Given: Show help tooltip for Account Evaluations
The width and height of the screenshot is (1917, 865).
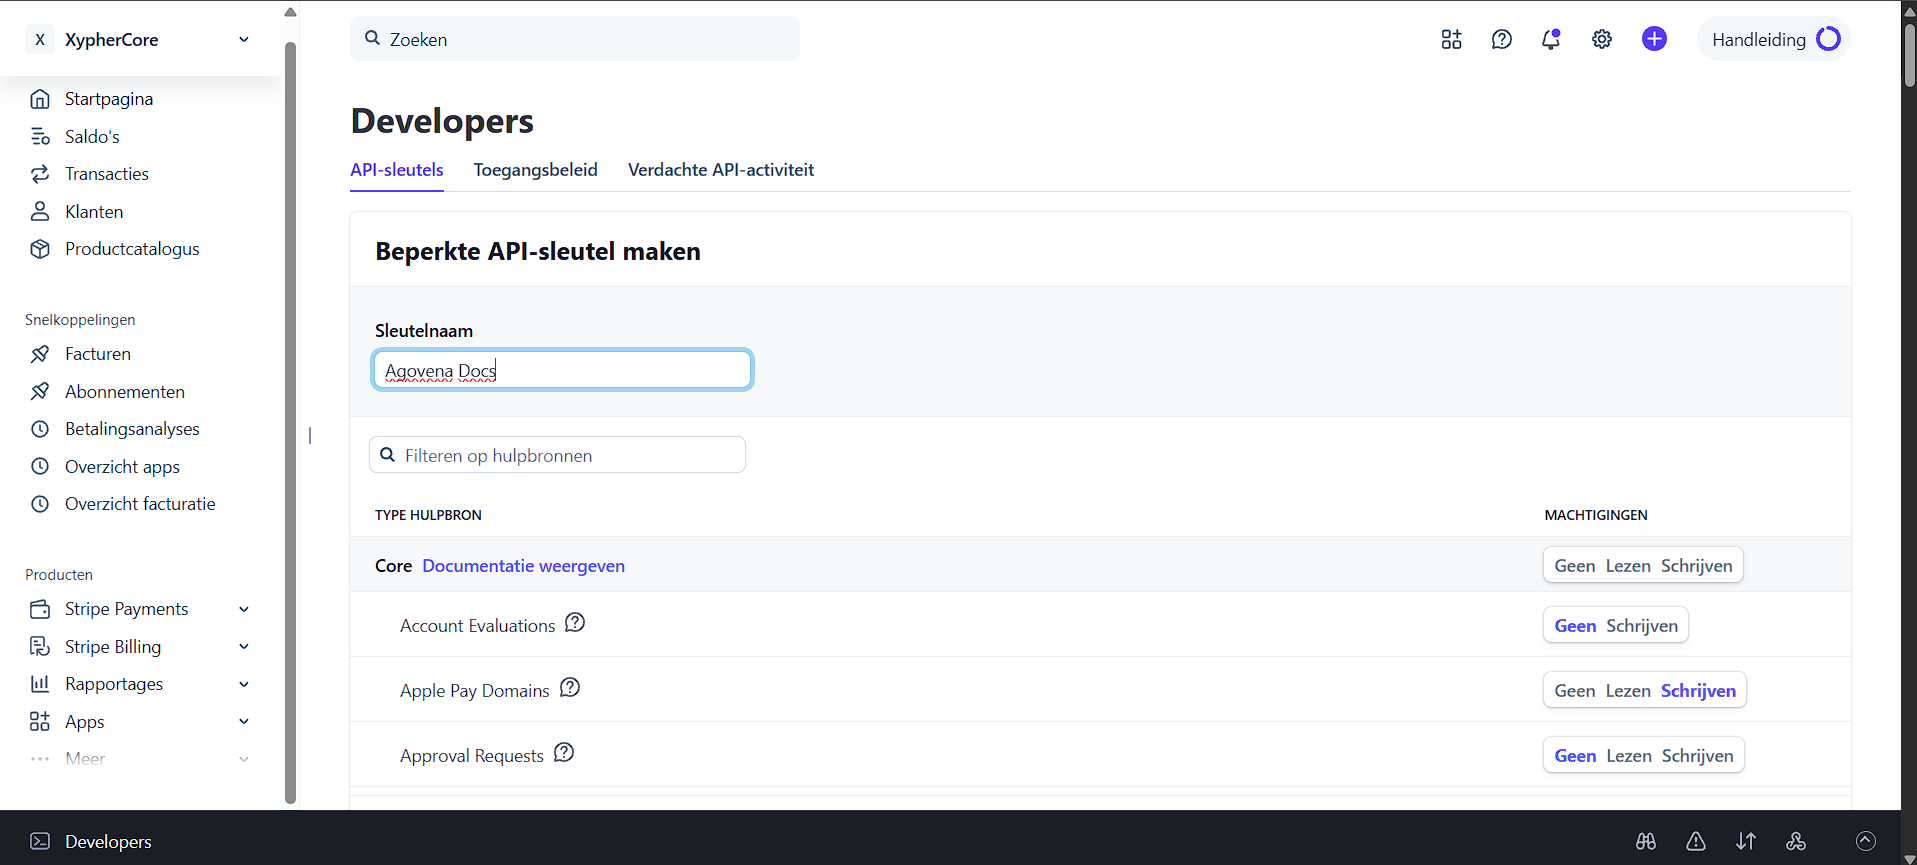Looking at the screenshot, I should tap(575, 623).
